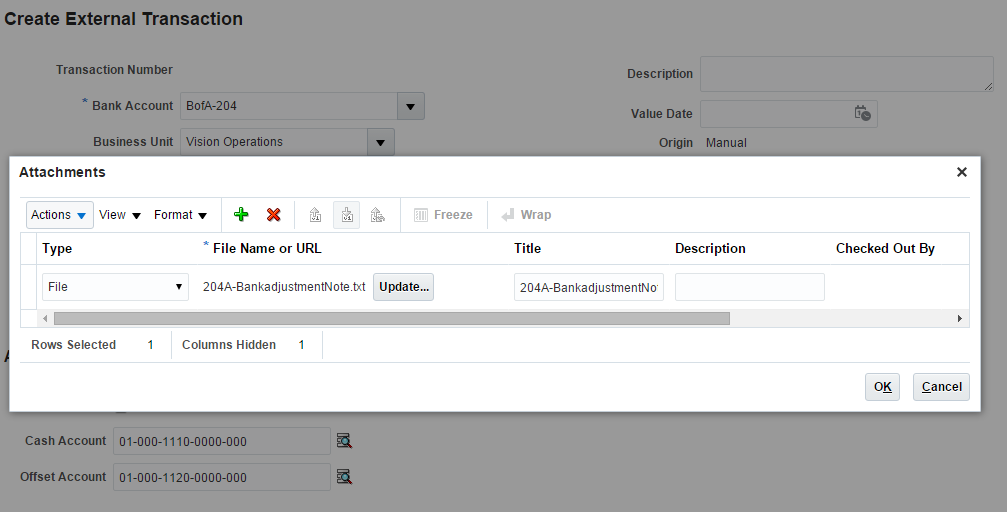Open Offset Account search icon
Image resolution: width=1007 pixels, height=512 pixels.
pos(344,477)
